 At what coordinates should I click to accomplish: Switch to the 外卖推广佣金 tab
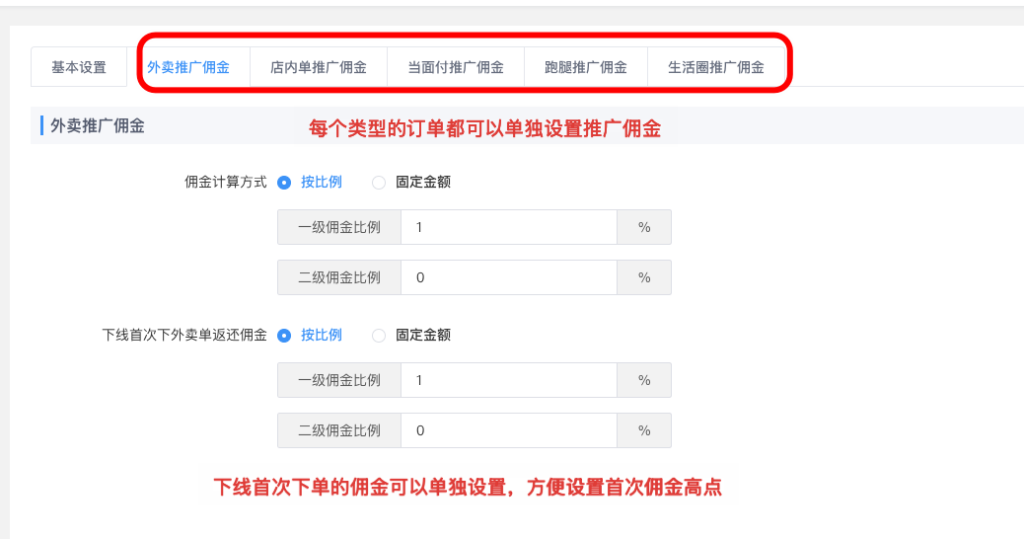[x=188, y=68]
